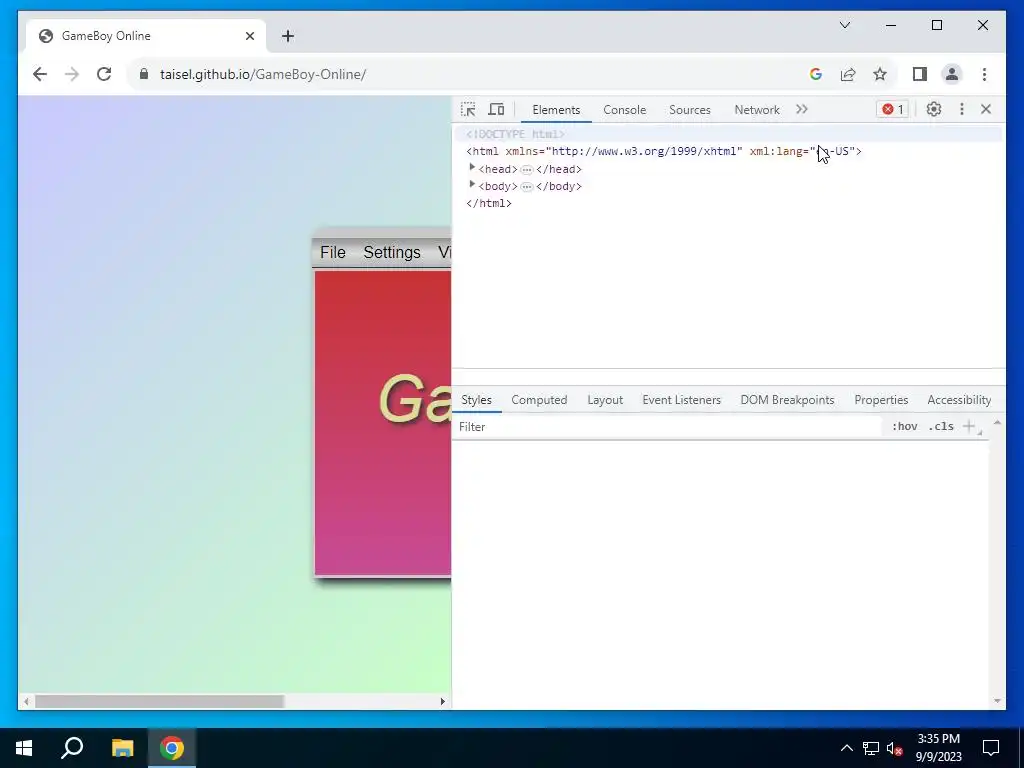Click the ellipsis inside head tag
The image size is (1024, 768).
tap(527, 169)
